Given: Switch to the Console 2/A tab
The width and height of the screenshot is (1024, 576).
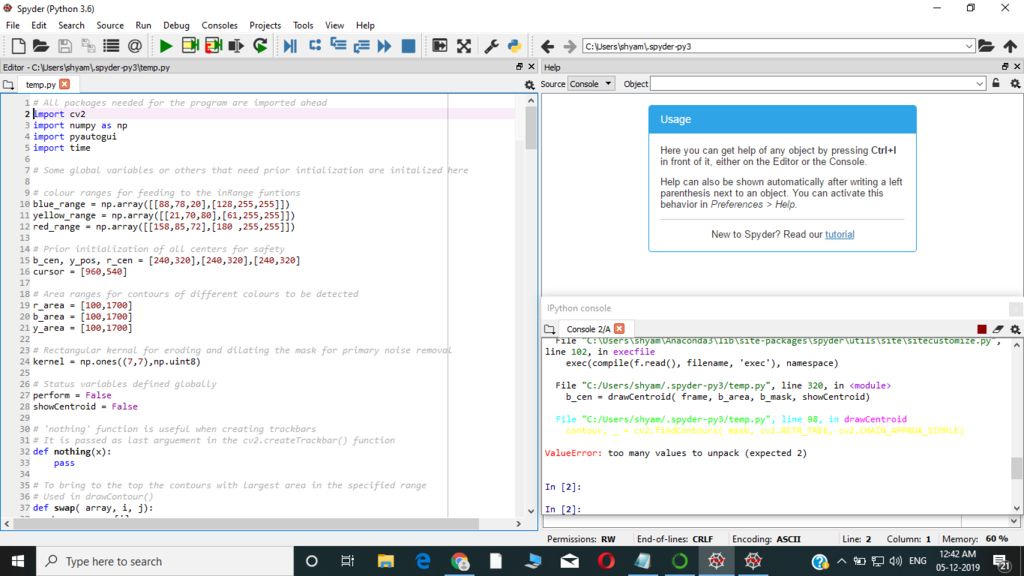Looking at the screenshot, I should coord(587,329).
